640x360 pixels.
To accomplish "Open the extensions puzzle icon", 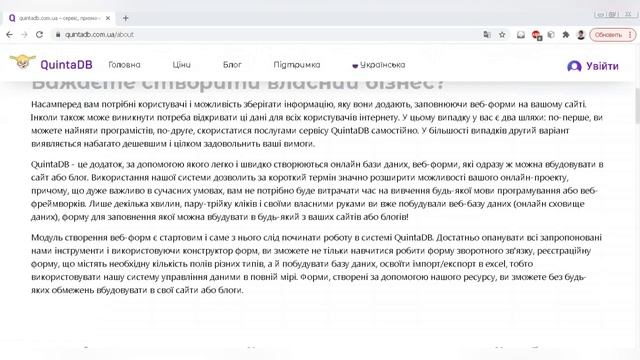I will coord(566,35).
